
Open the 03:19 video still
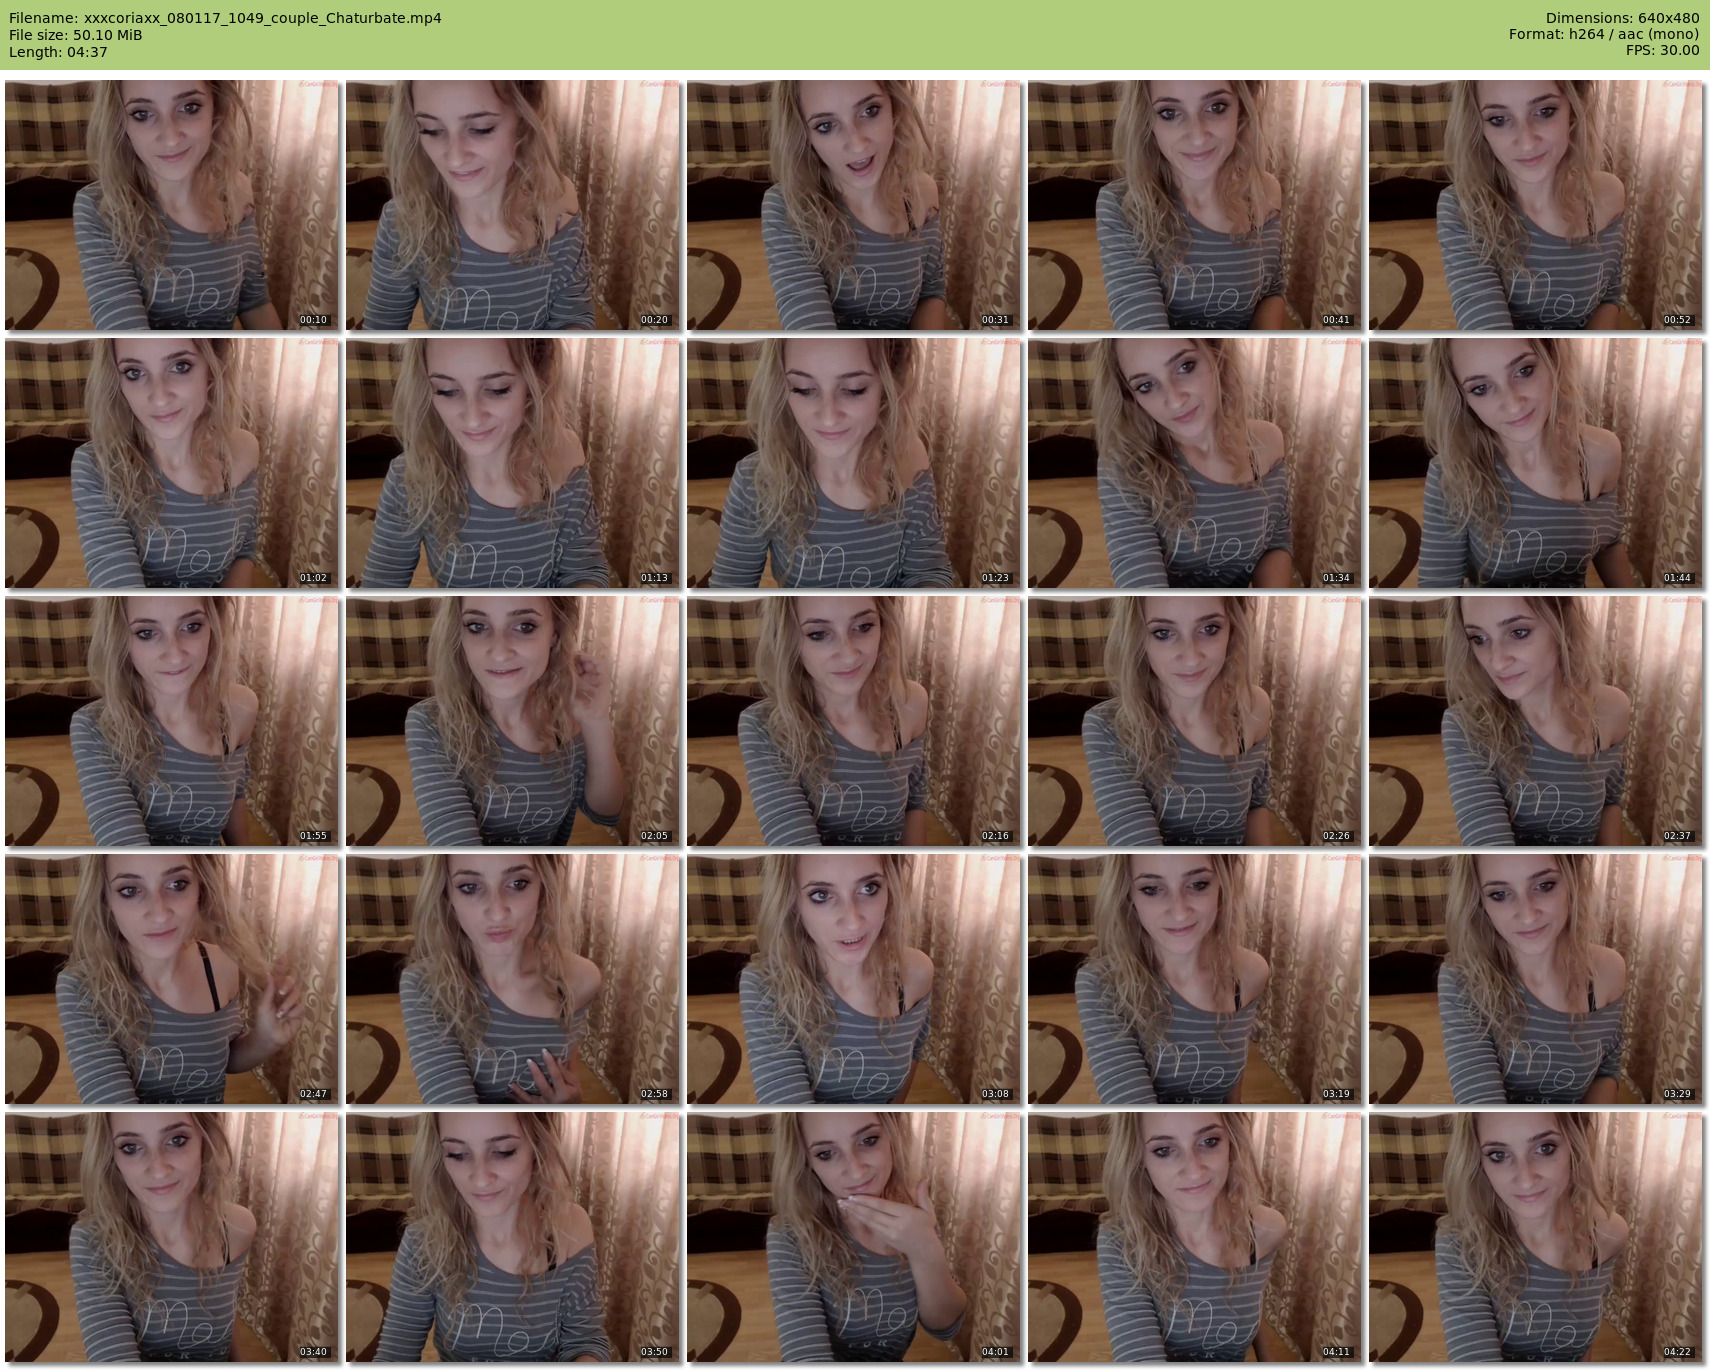point(1195,979)
